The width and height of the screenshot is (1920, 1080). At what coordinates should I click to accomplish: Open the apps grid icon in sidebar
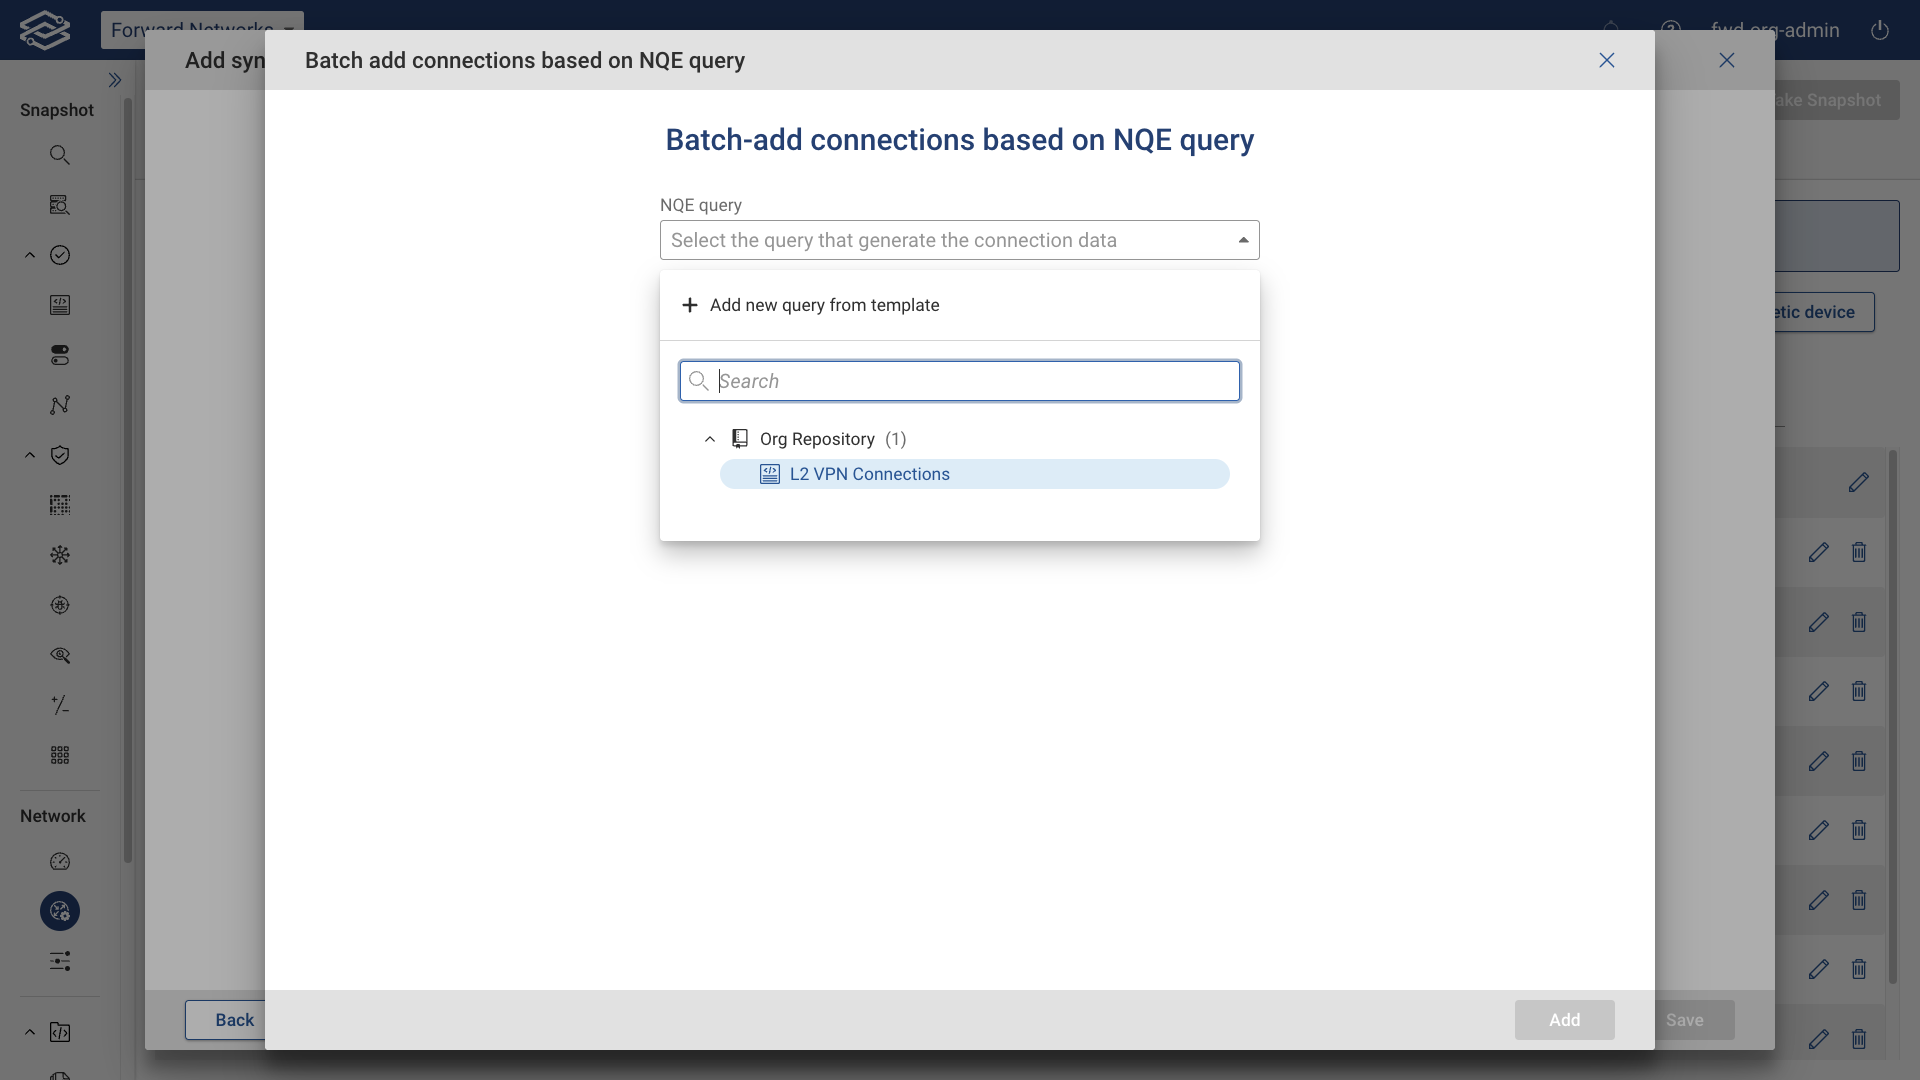60,755
